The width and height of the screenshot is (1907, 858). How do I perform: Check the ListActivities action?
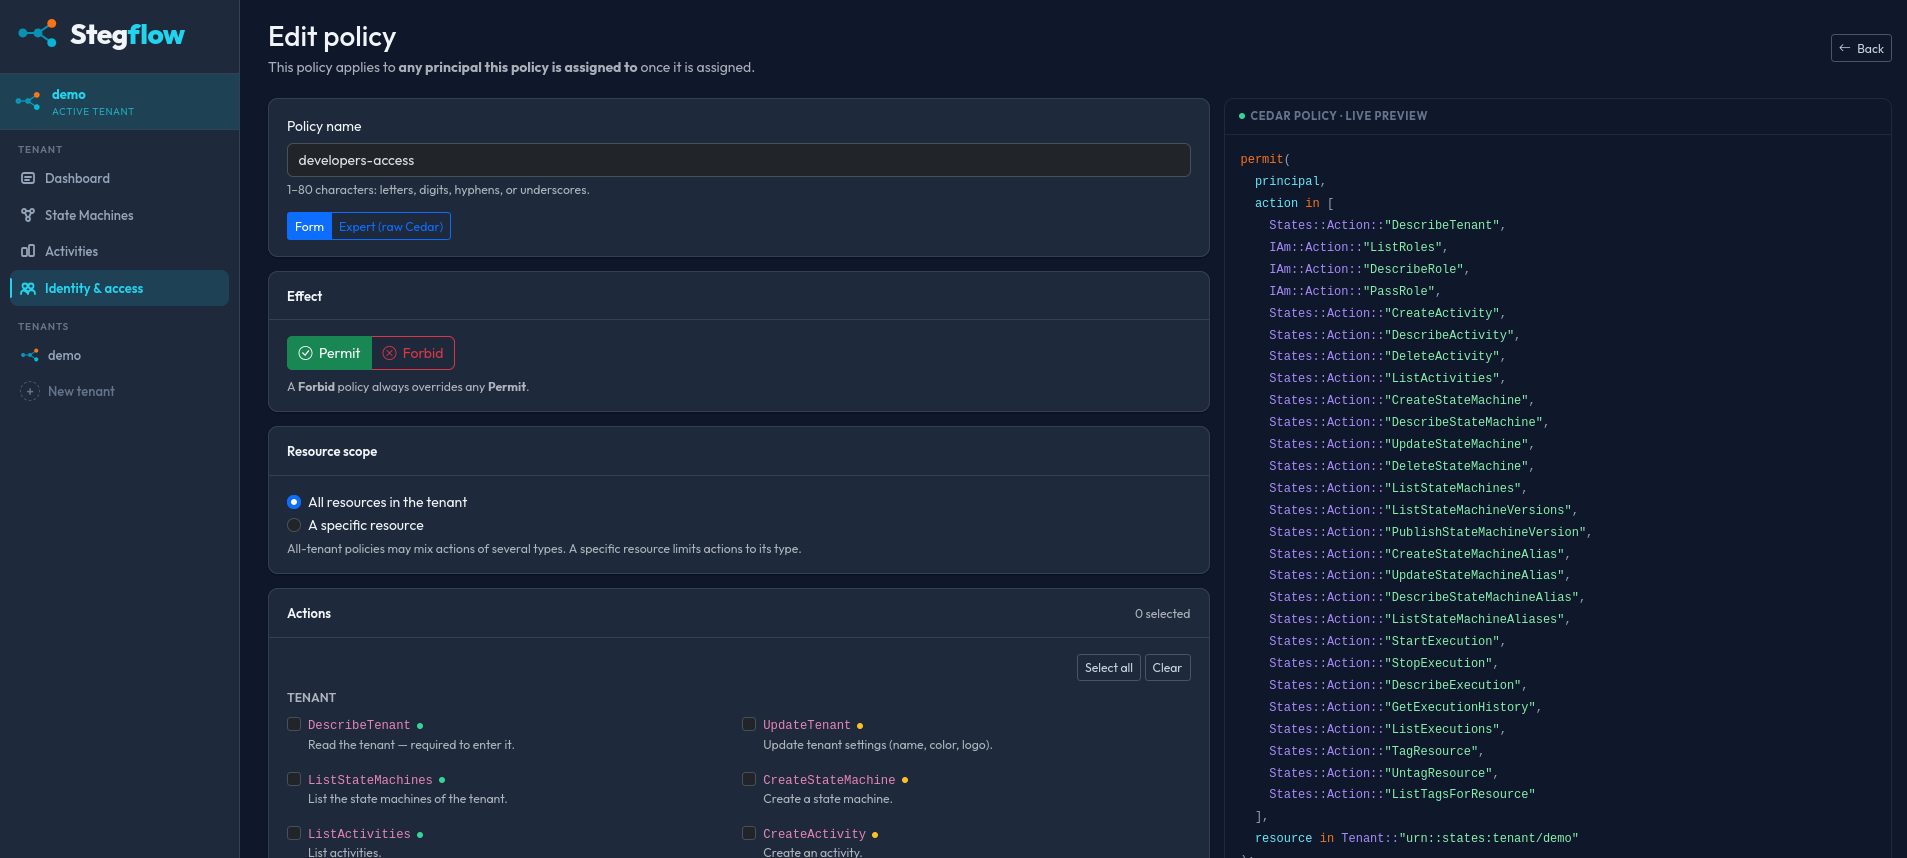pyautogui.click(x=294, y=833)
